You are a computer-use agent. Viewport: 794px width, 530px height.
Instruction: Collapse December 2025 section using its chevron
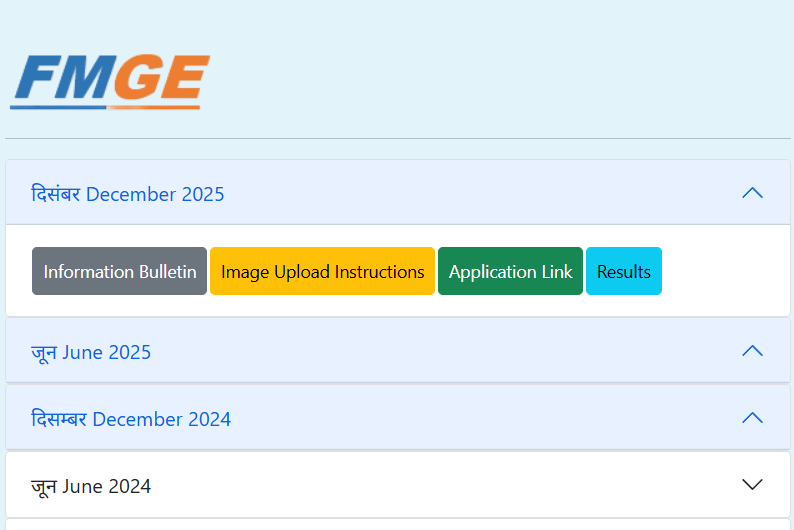tap(752, 193)
